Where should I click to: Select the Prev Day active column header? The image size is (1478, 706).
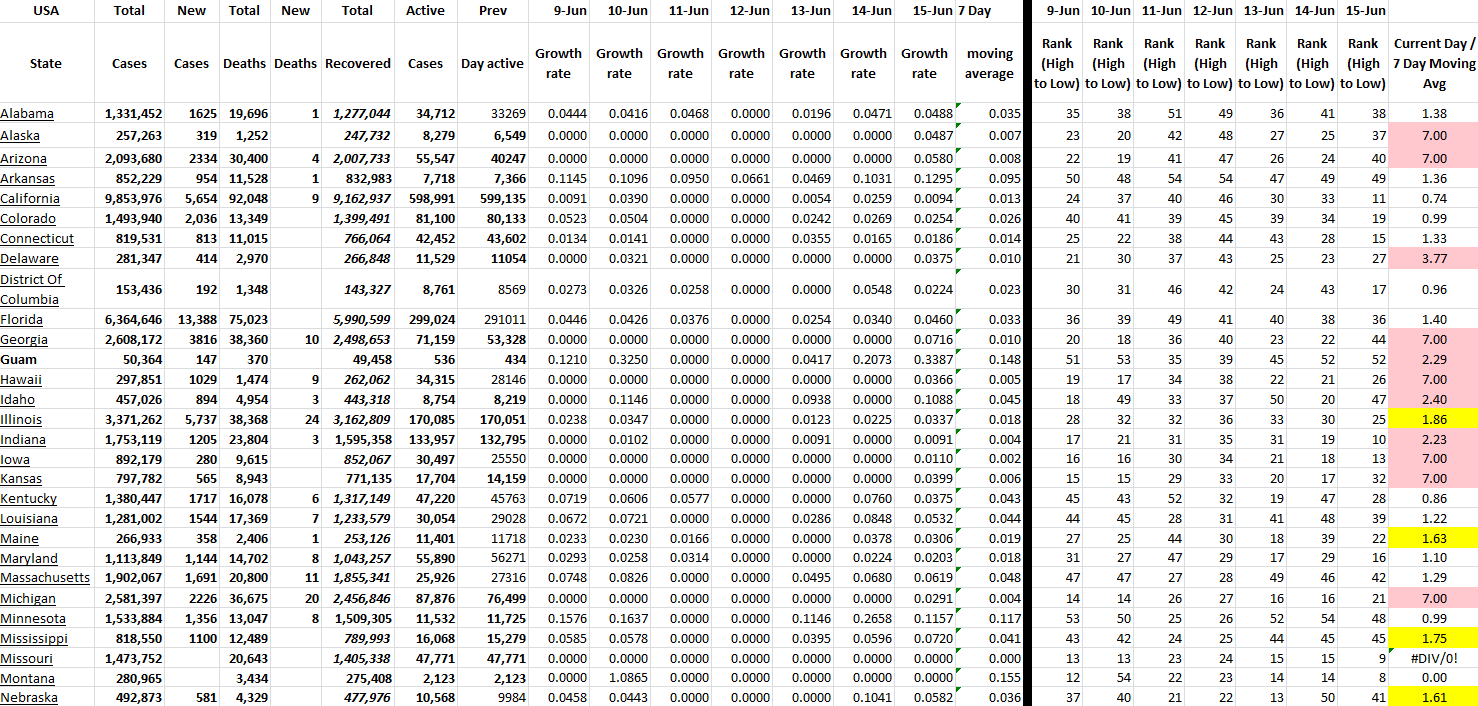pos(492,63)
